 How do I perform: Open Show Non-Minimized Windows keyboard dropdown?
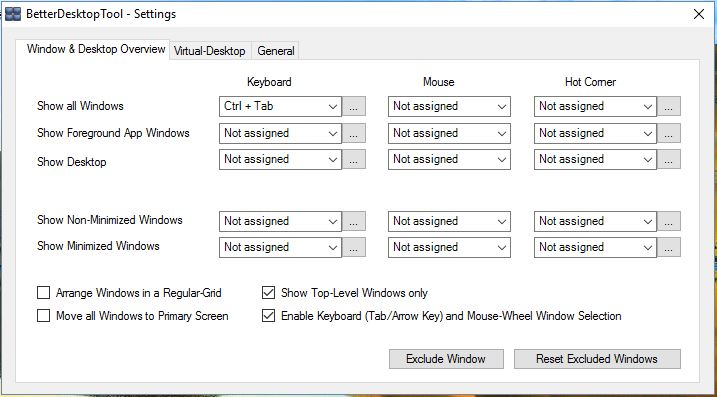click(x=280, y=221)
